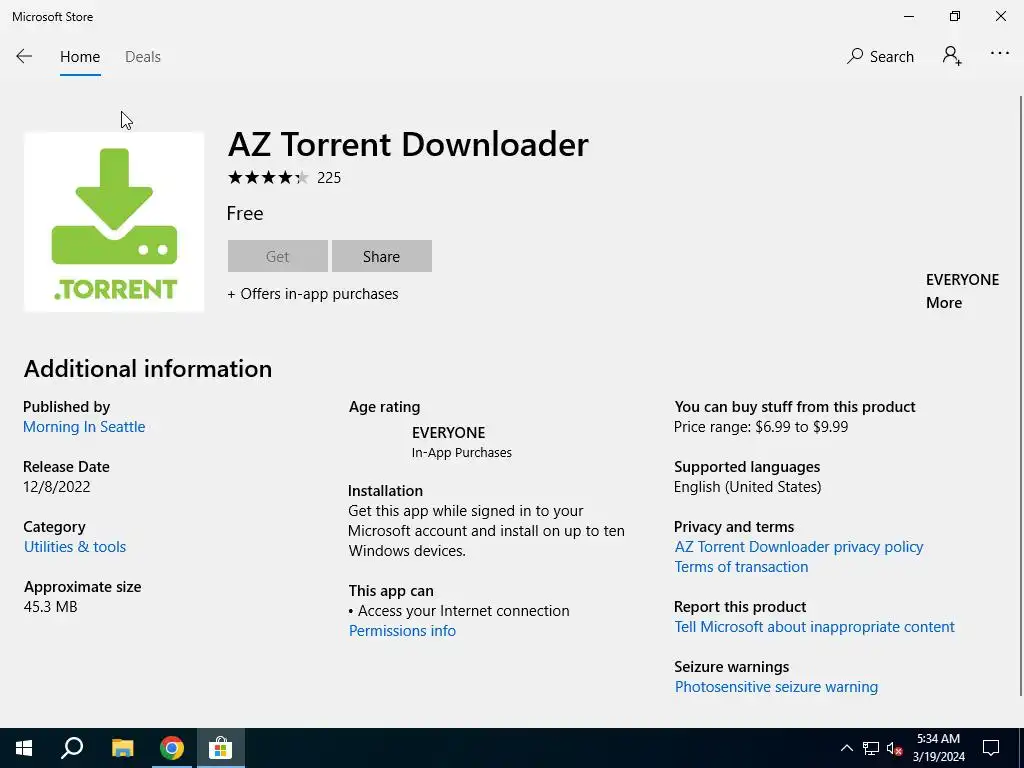
Task: Click approximate size '45.3 MB'
Action: pyautogui.click(x=50, y=607)
